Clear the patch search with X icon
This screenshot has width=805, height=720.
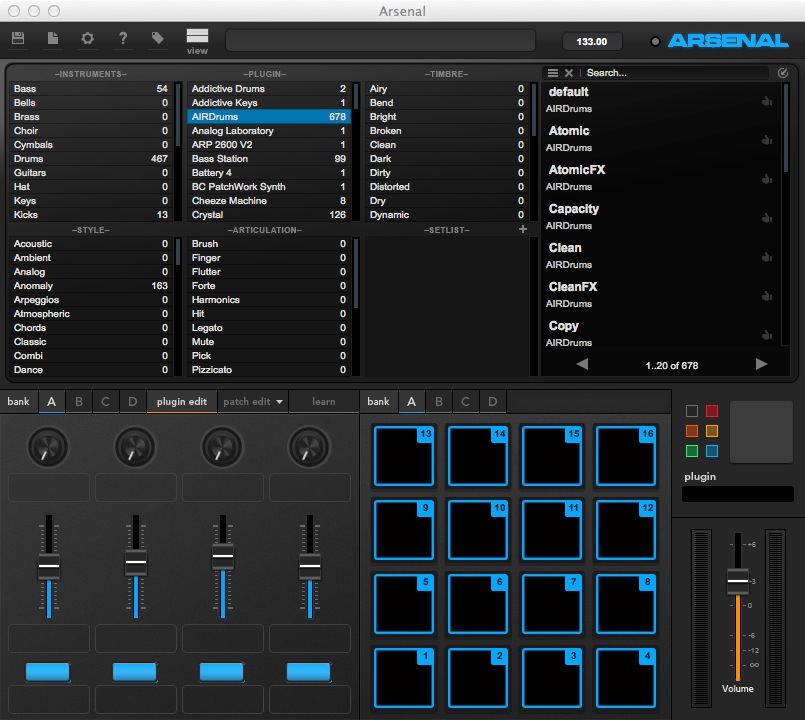point(569,73)
